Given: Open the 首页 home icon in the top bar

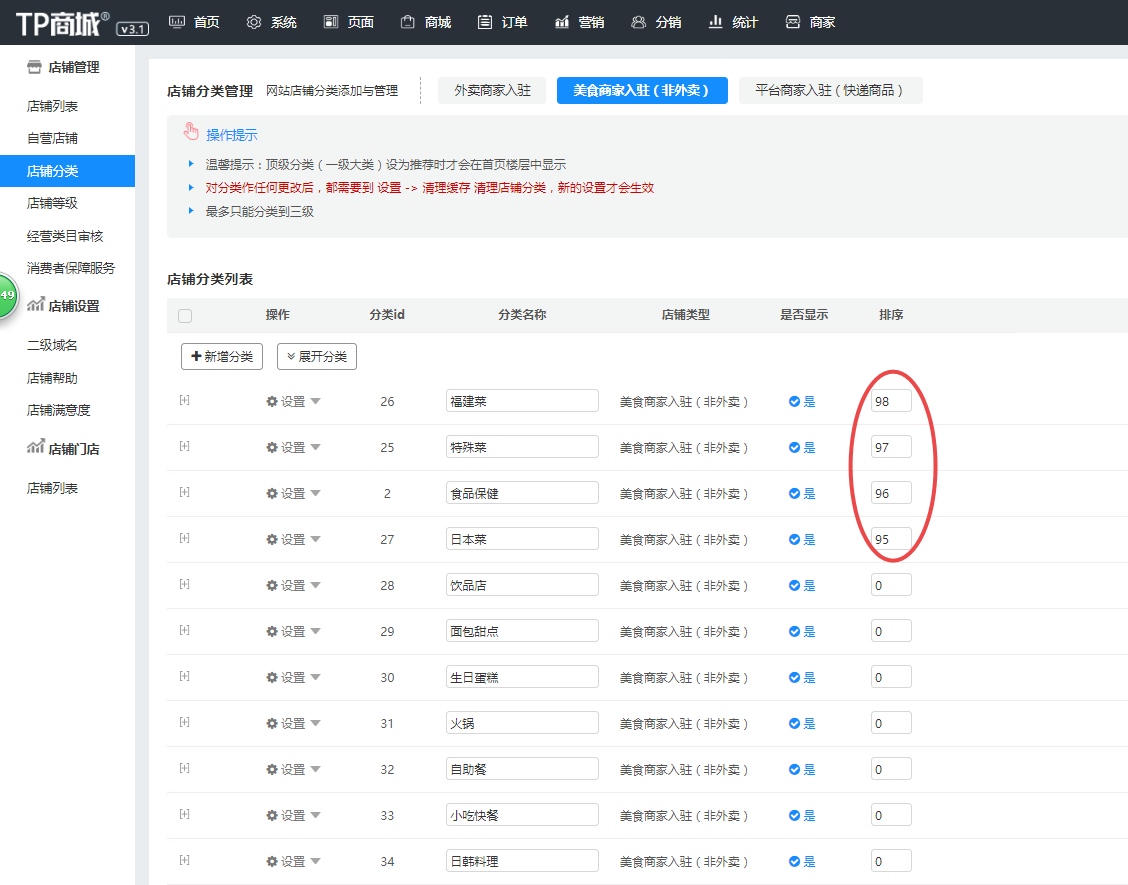Looking at the screenshot, I should click(x=177, y=21).
